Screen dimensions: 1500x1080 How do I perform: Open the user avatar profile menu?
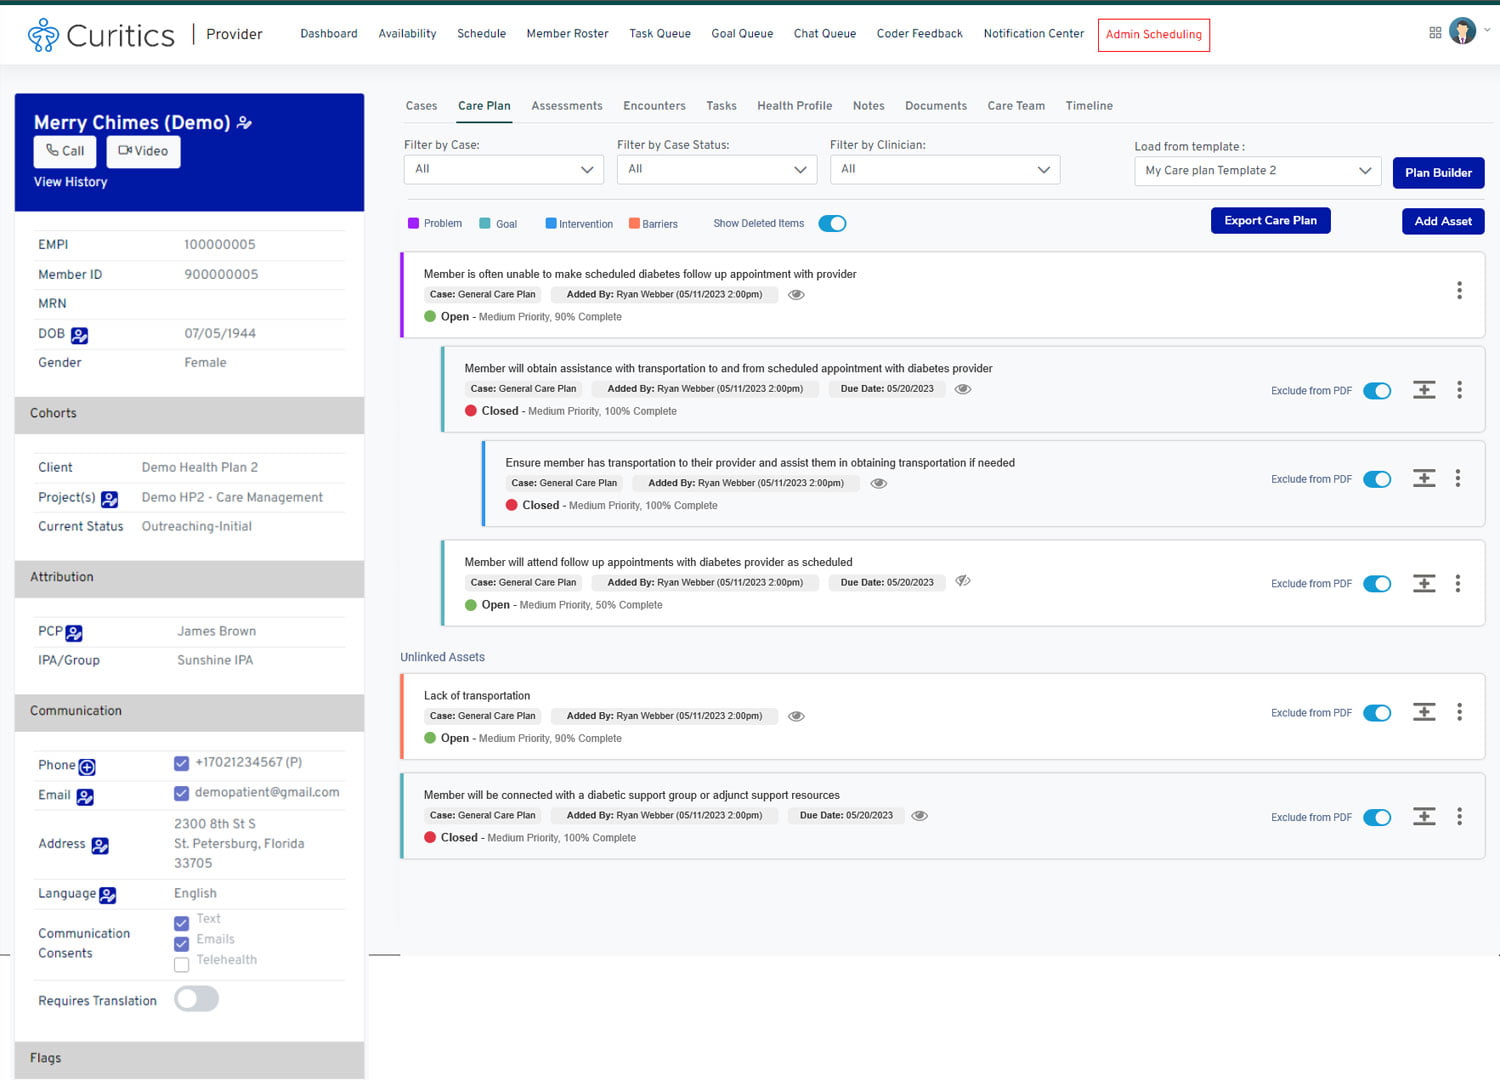click(1462, 32)
